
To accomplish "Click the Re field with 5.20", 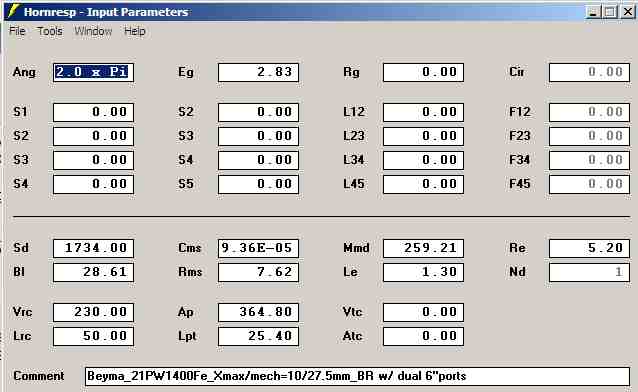I will click(589, 248).
